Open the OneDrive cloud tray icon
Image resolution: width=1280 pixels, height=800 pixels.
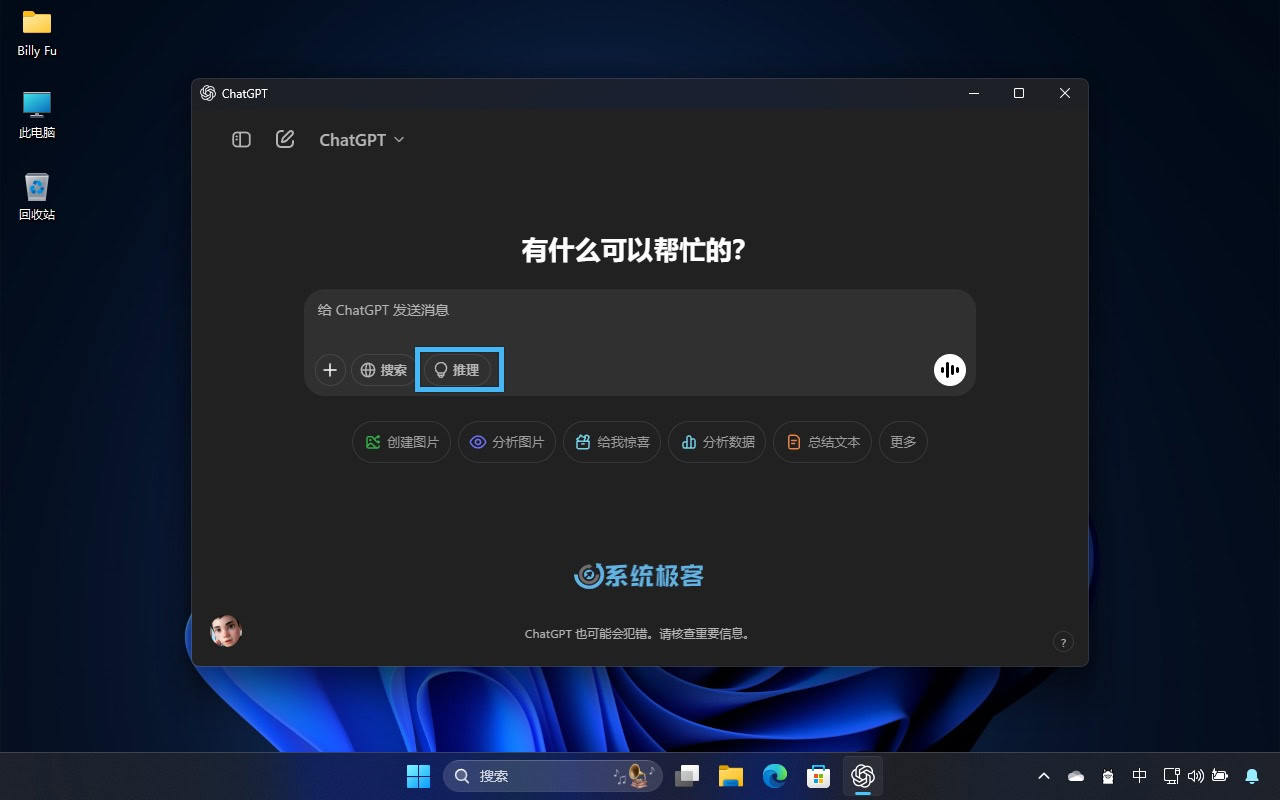coord(1076,776)
